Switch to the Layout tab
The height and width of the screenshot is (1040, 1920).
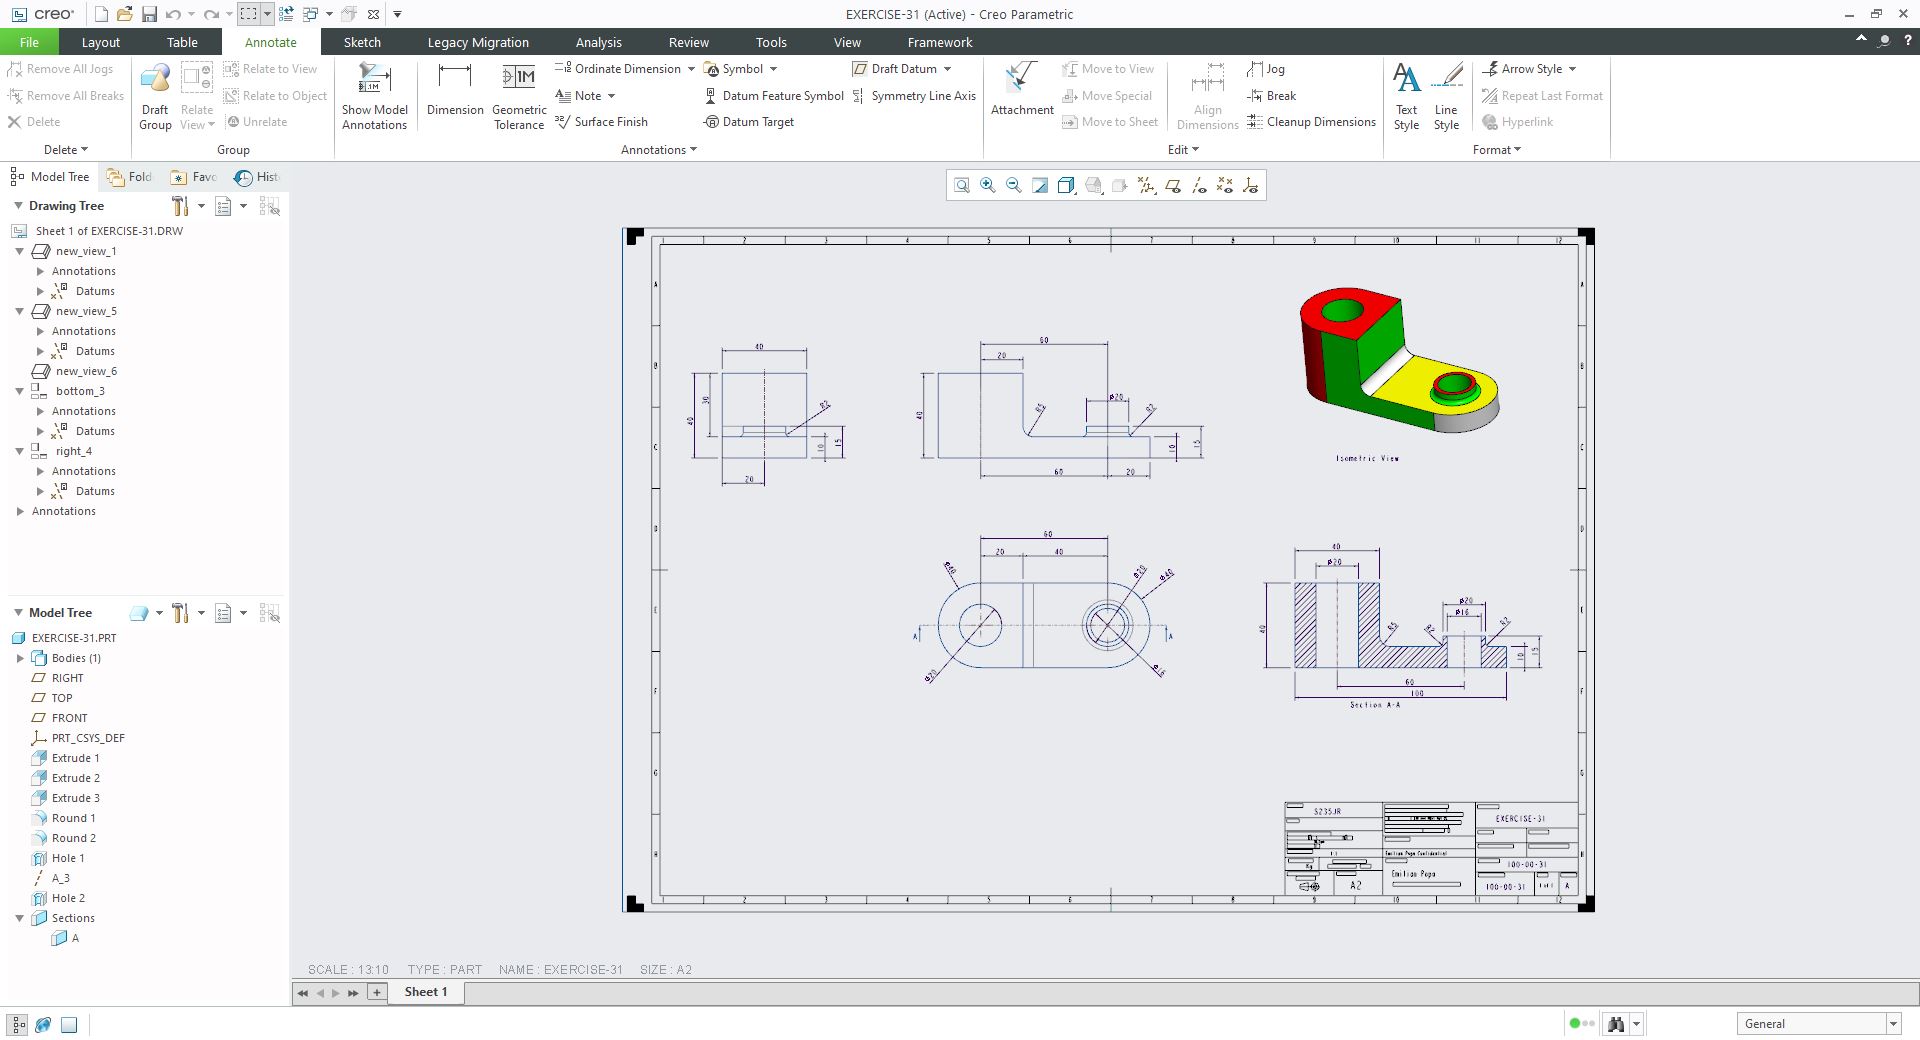tap(100, 42)
